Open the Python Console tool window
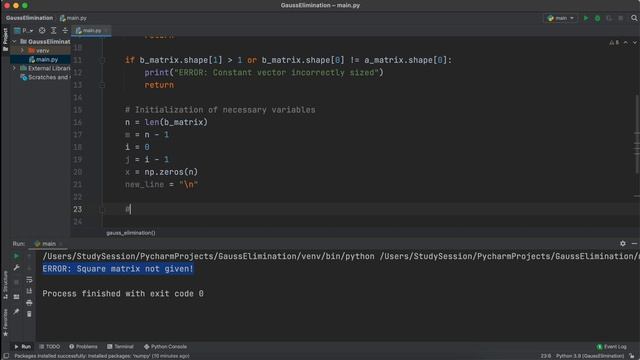Screen dimensions: 640x360 pyautogui.click(x=165, y=347)
